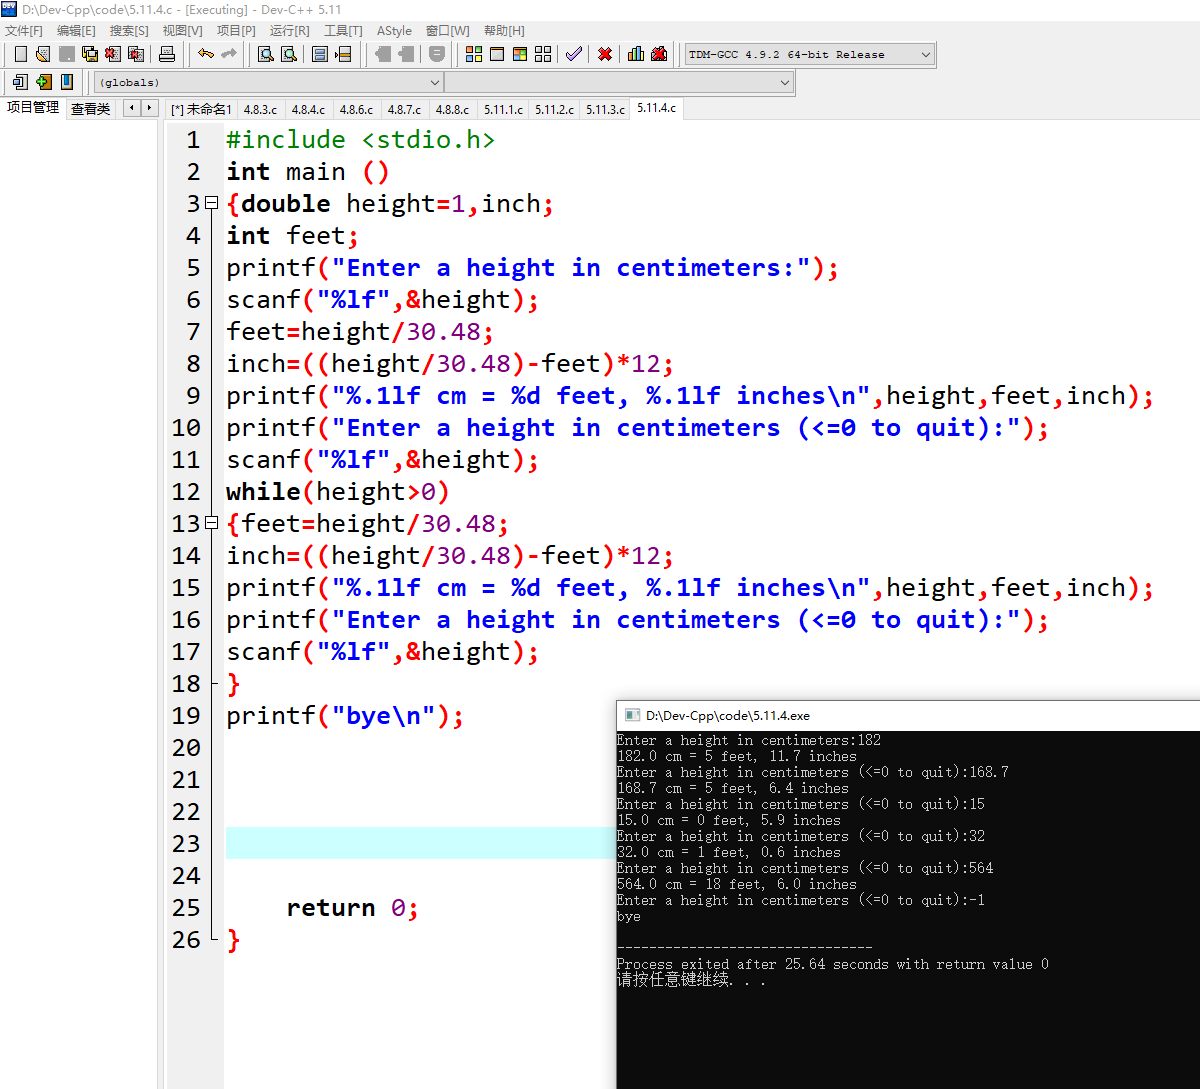Open the 工具[T] menu
This screenshot has height=1089, width=1200.
343,30
